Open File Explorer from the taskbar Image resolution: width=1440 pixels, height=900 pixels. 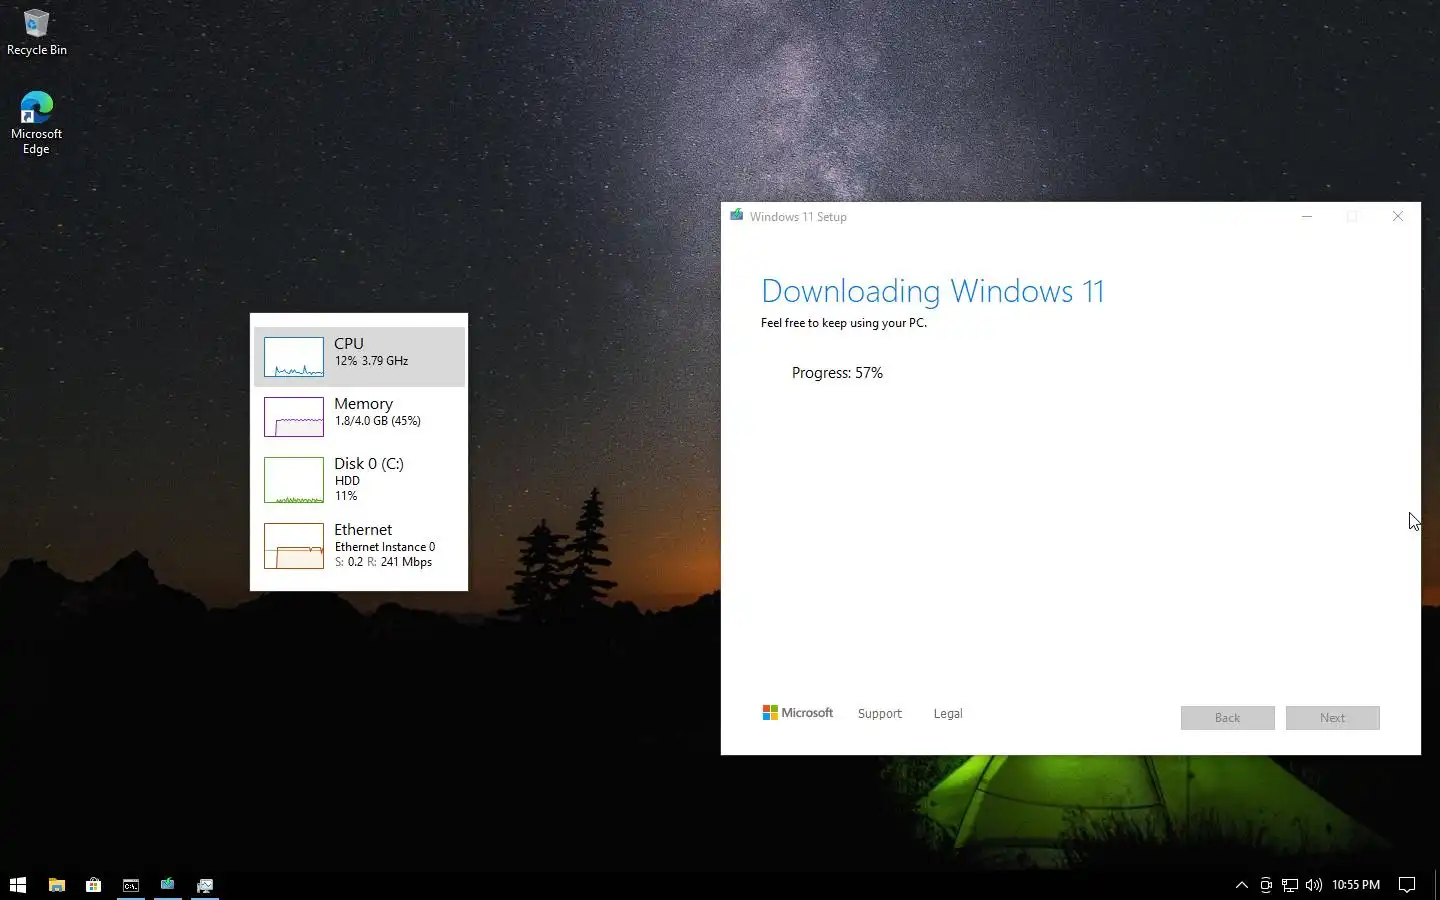click(x=57, y=885)
